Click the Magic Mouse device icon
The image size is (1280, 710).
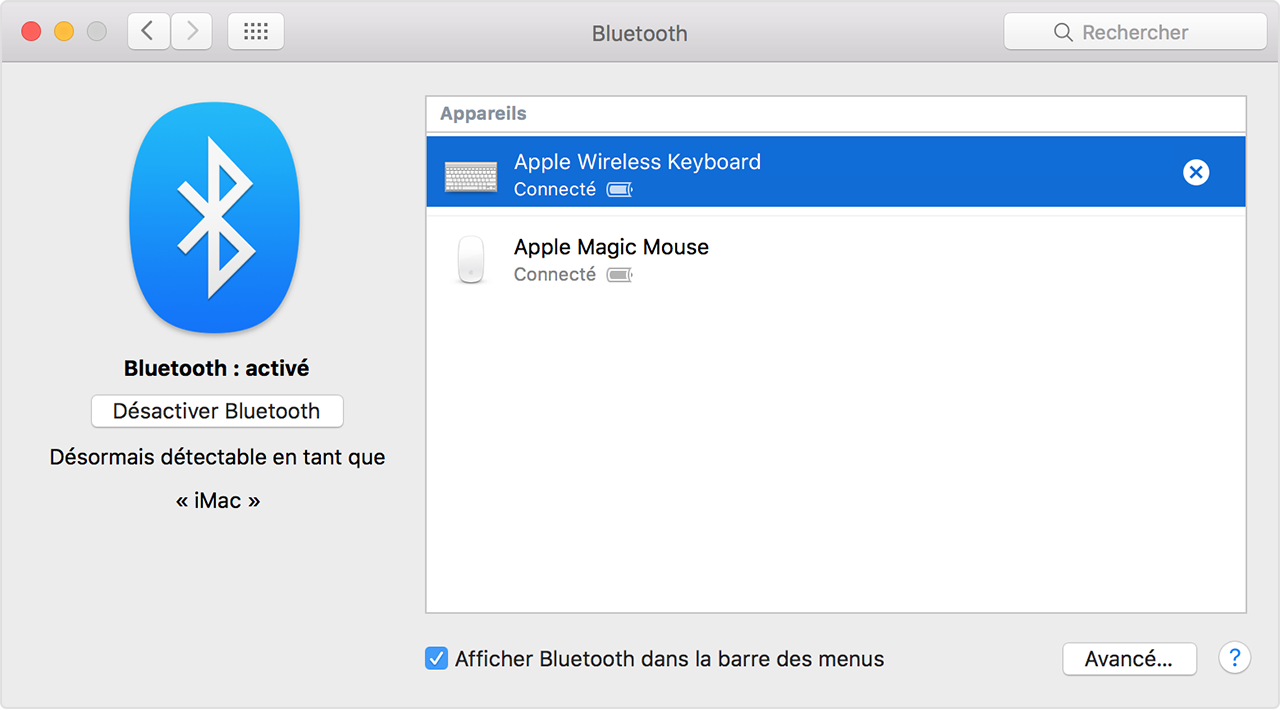click(x=471, y=260)
